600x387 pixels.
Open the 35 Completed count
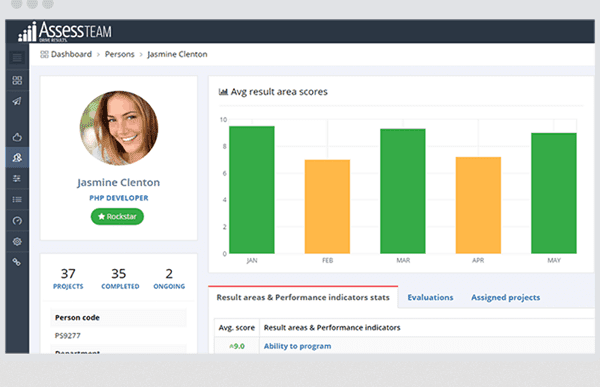pos(120,278)
